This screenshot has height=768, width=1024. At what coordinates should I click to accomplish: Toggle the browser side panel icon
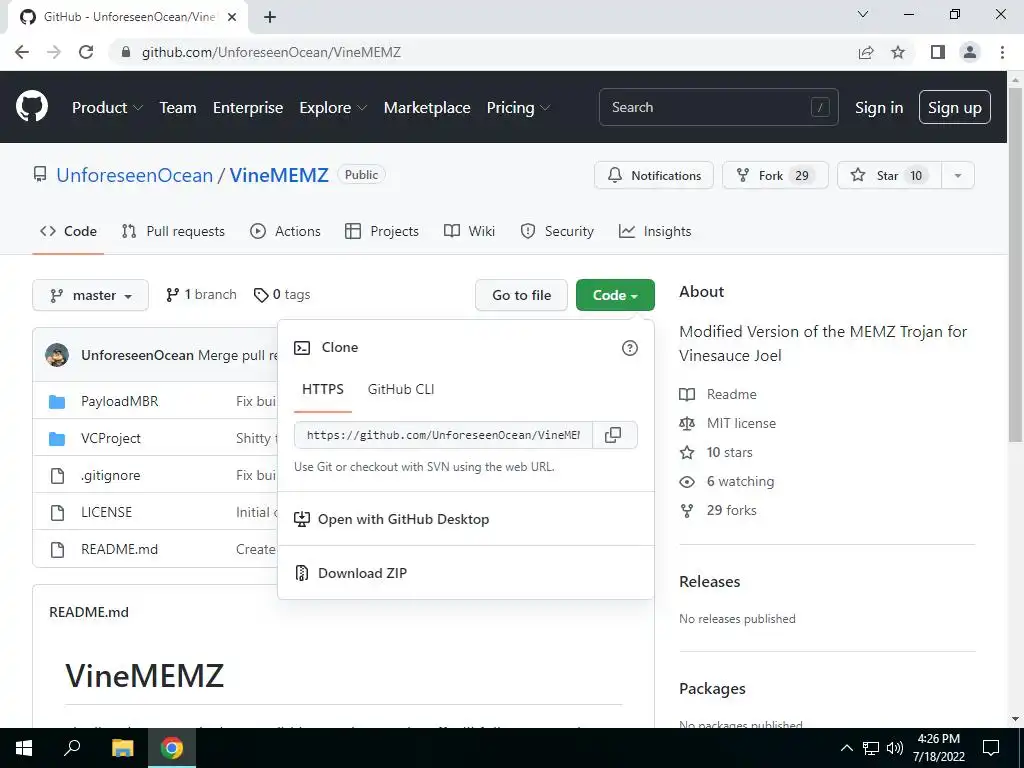pos(938,52)
